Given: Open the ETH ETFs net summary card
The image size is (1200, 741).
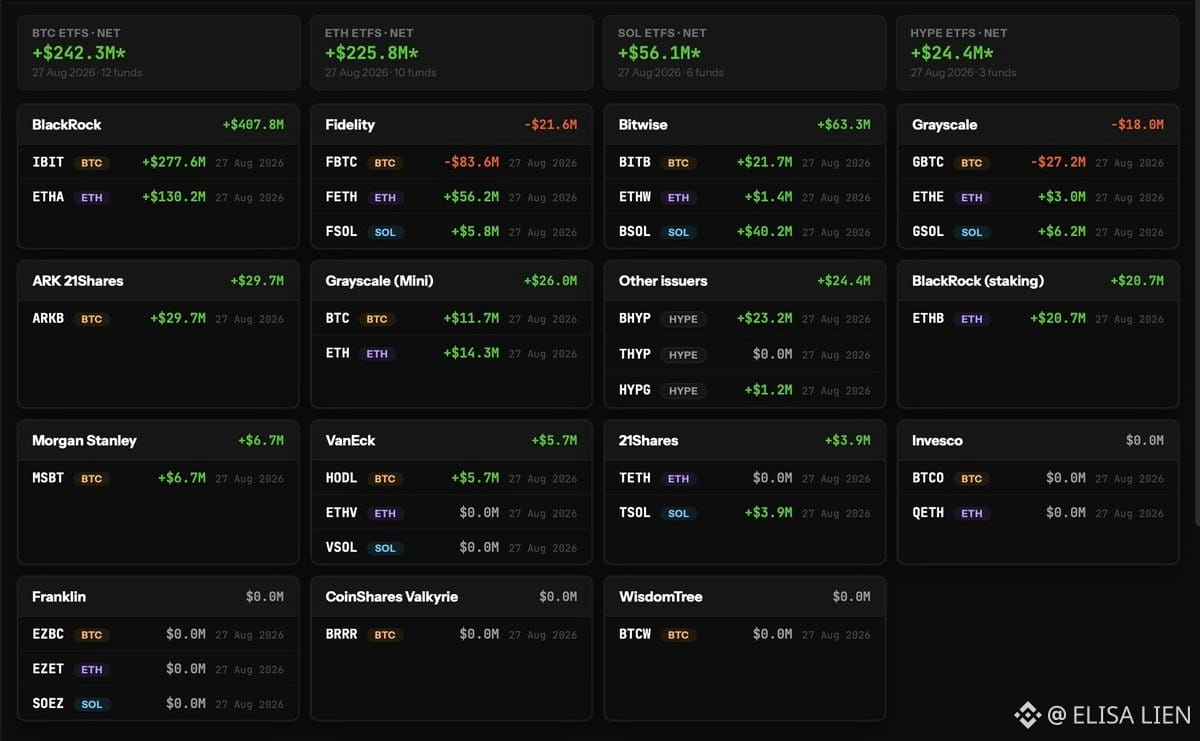Looking at the screenshot, I should (451, 53).
